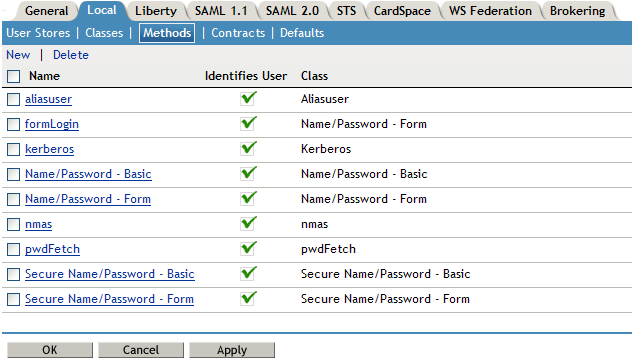Open the SAML 1.1 tab
The height and width of the screenshot is (360, 632).
tap(221, 11)
